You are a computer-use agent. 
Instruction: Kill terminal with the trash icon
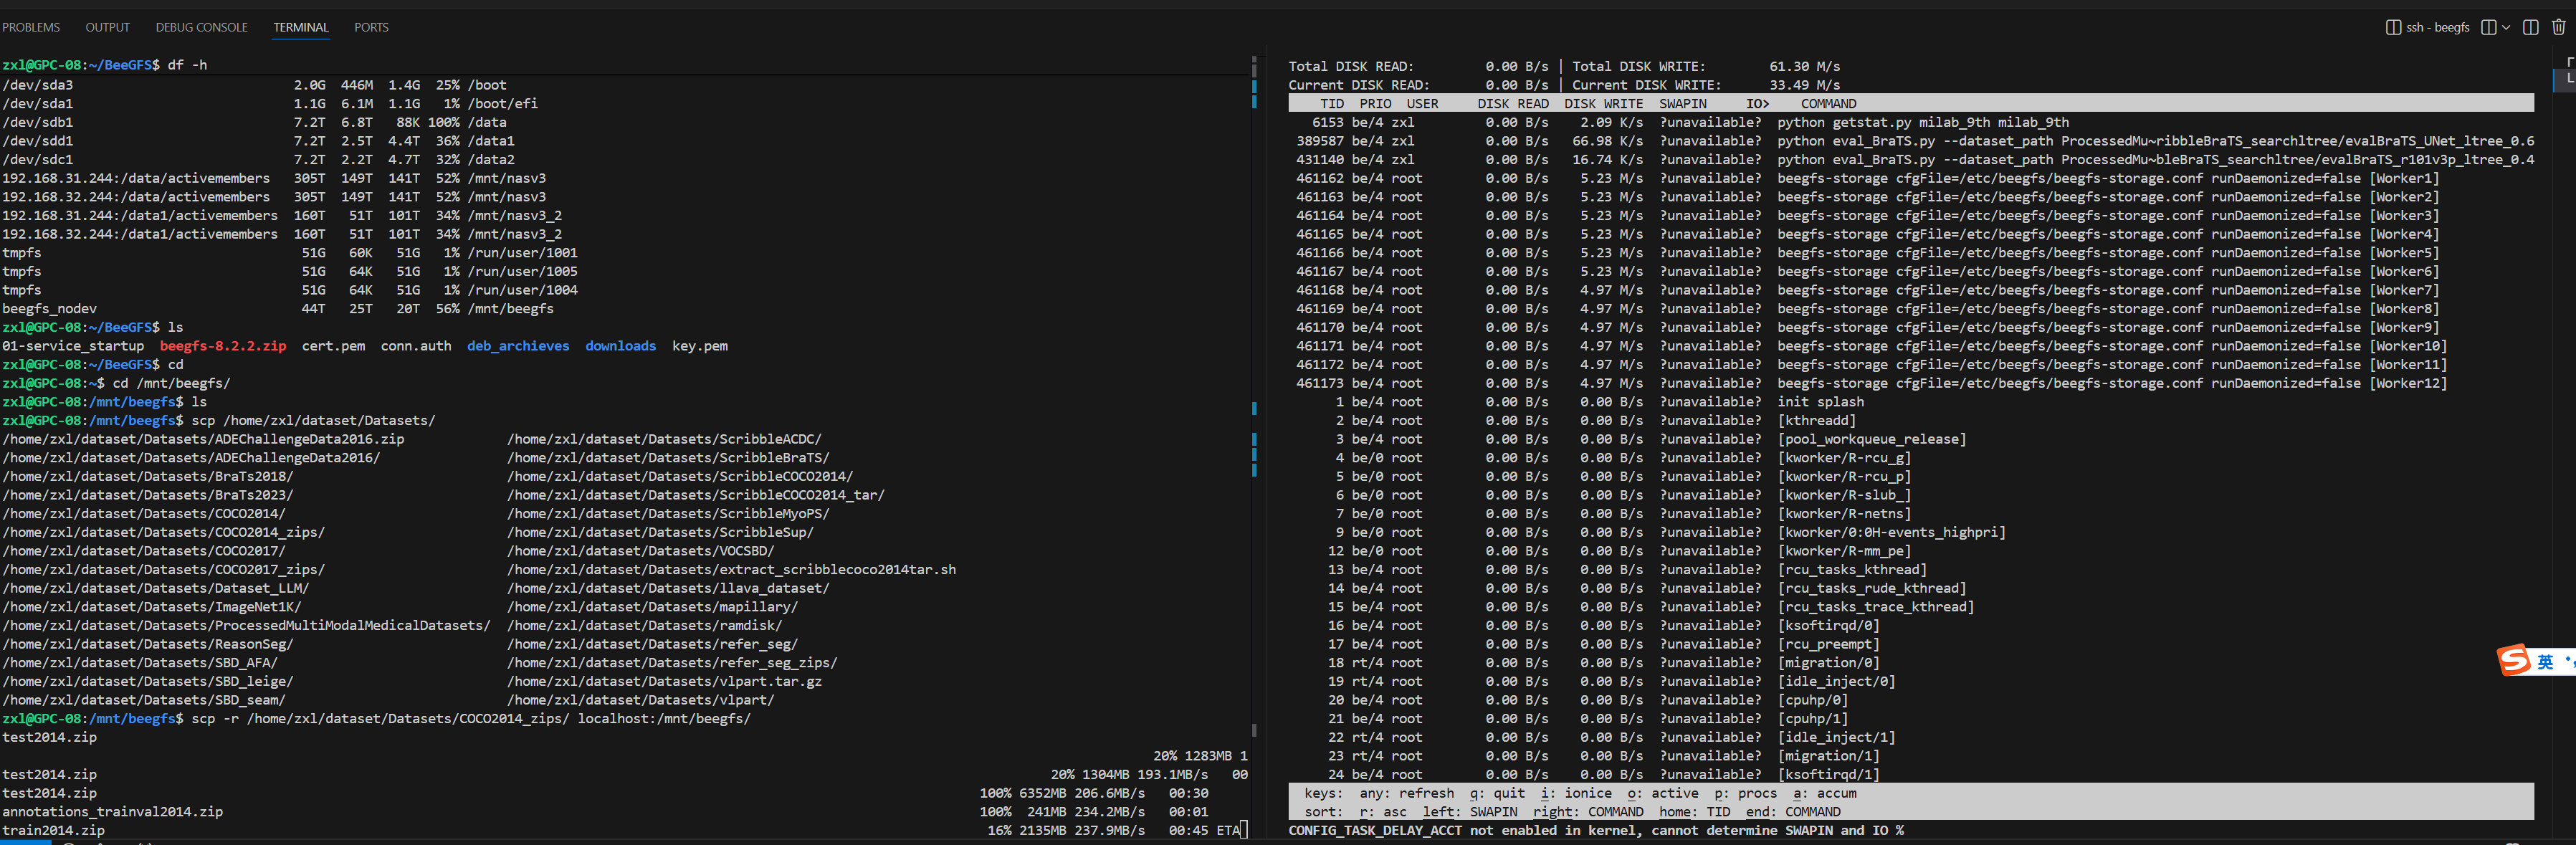[2558, 27]
